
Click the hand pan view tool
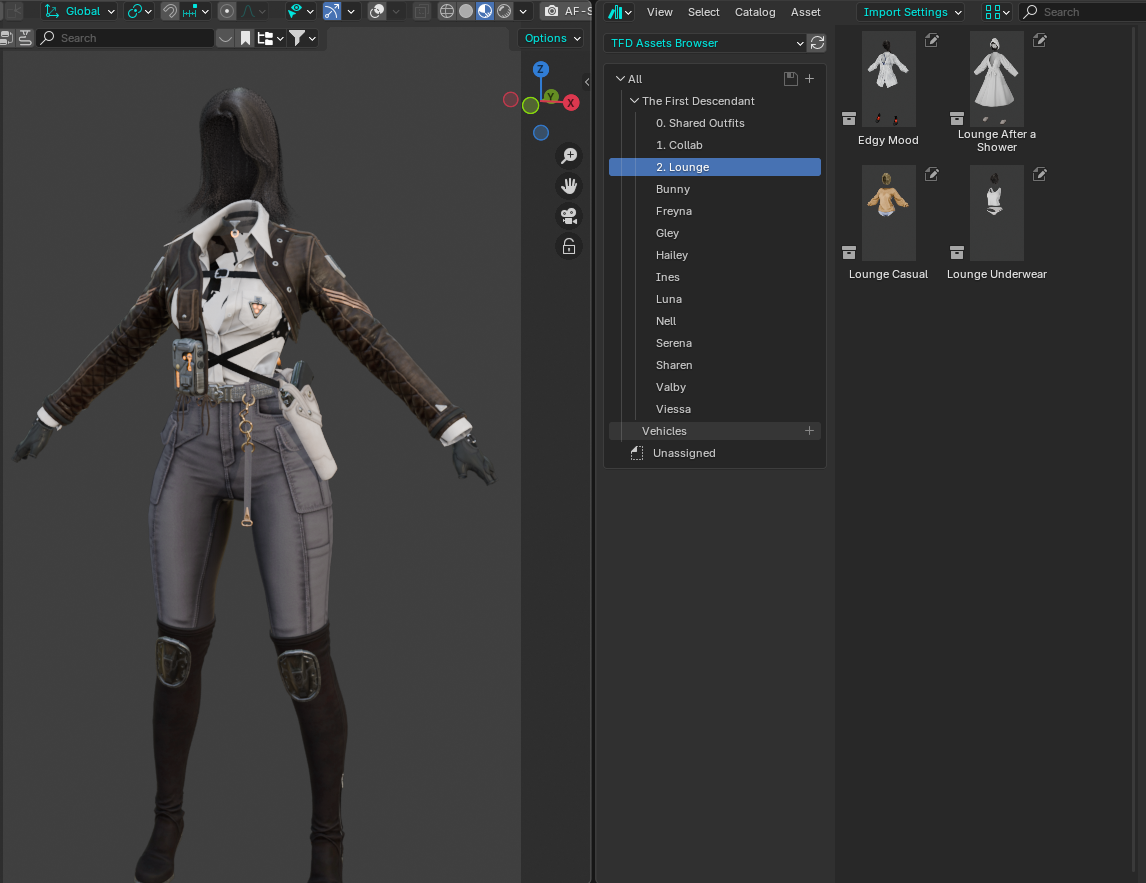pos(569,186)
